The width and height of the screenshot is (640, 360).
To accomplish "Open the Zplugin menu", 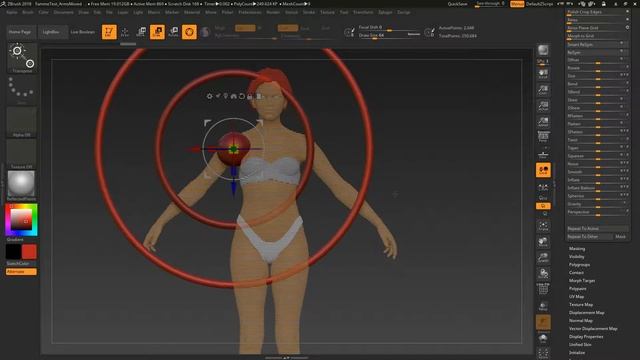I will (385, 12).
